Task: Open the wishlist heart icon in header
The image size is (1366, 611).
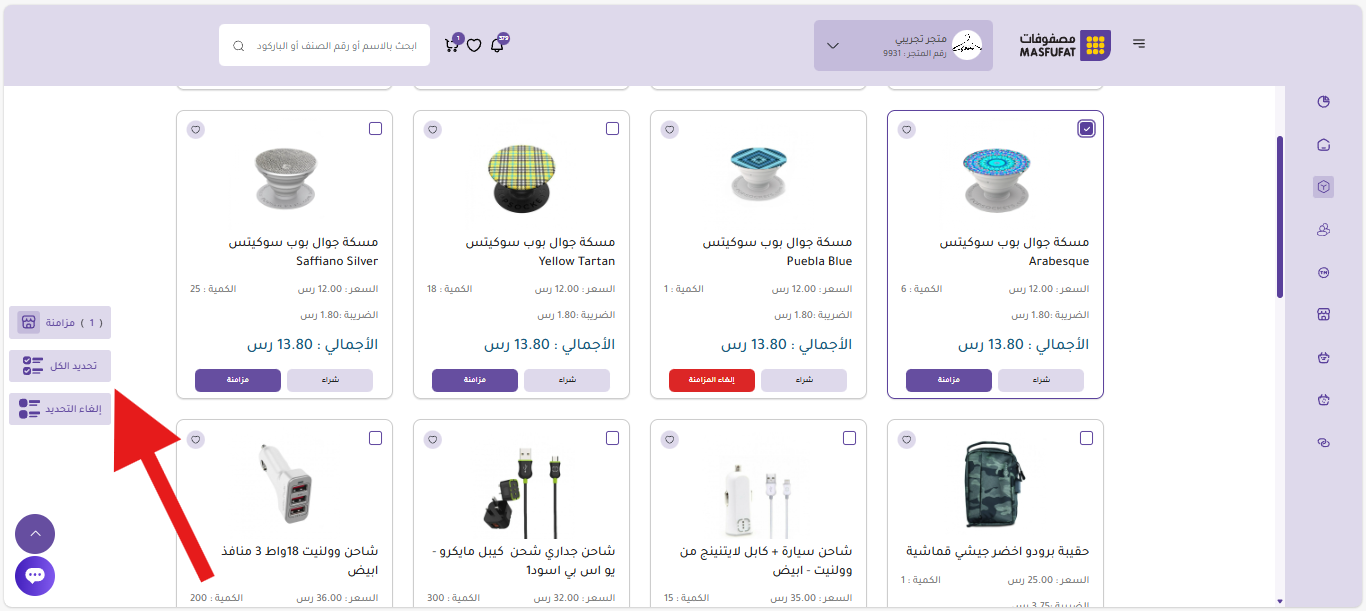Action: 474,45
